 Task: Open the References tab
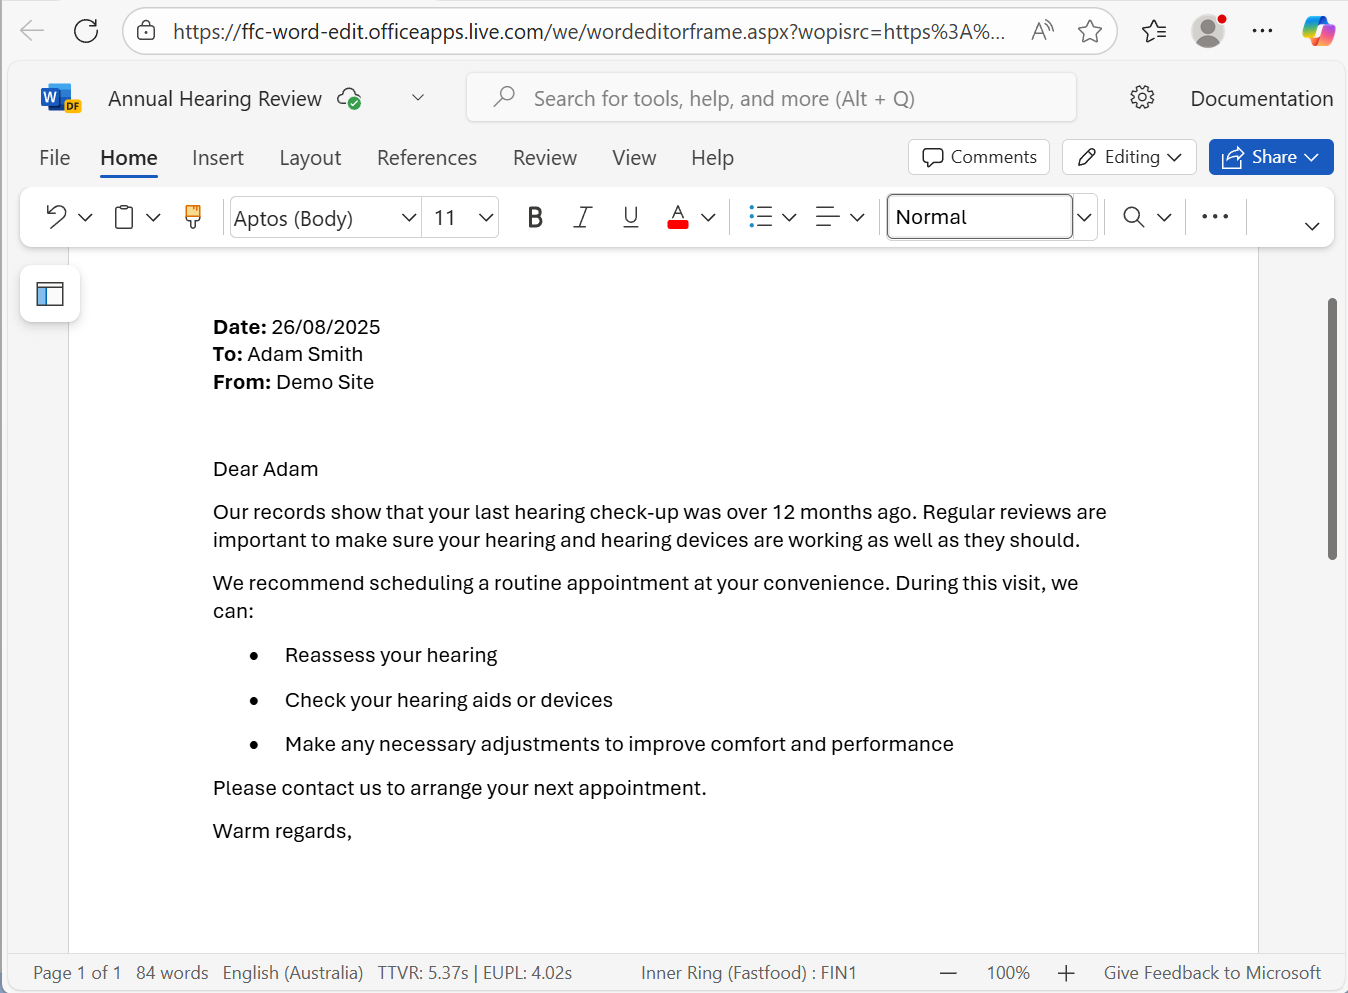tap(426, 158)
